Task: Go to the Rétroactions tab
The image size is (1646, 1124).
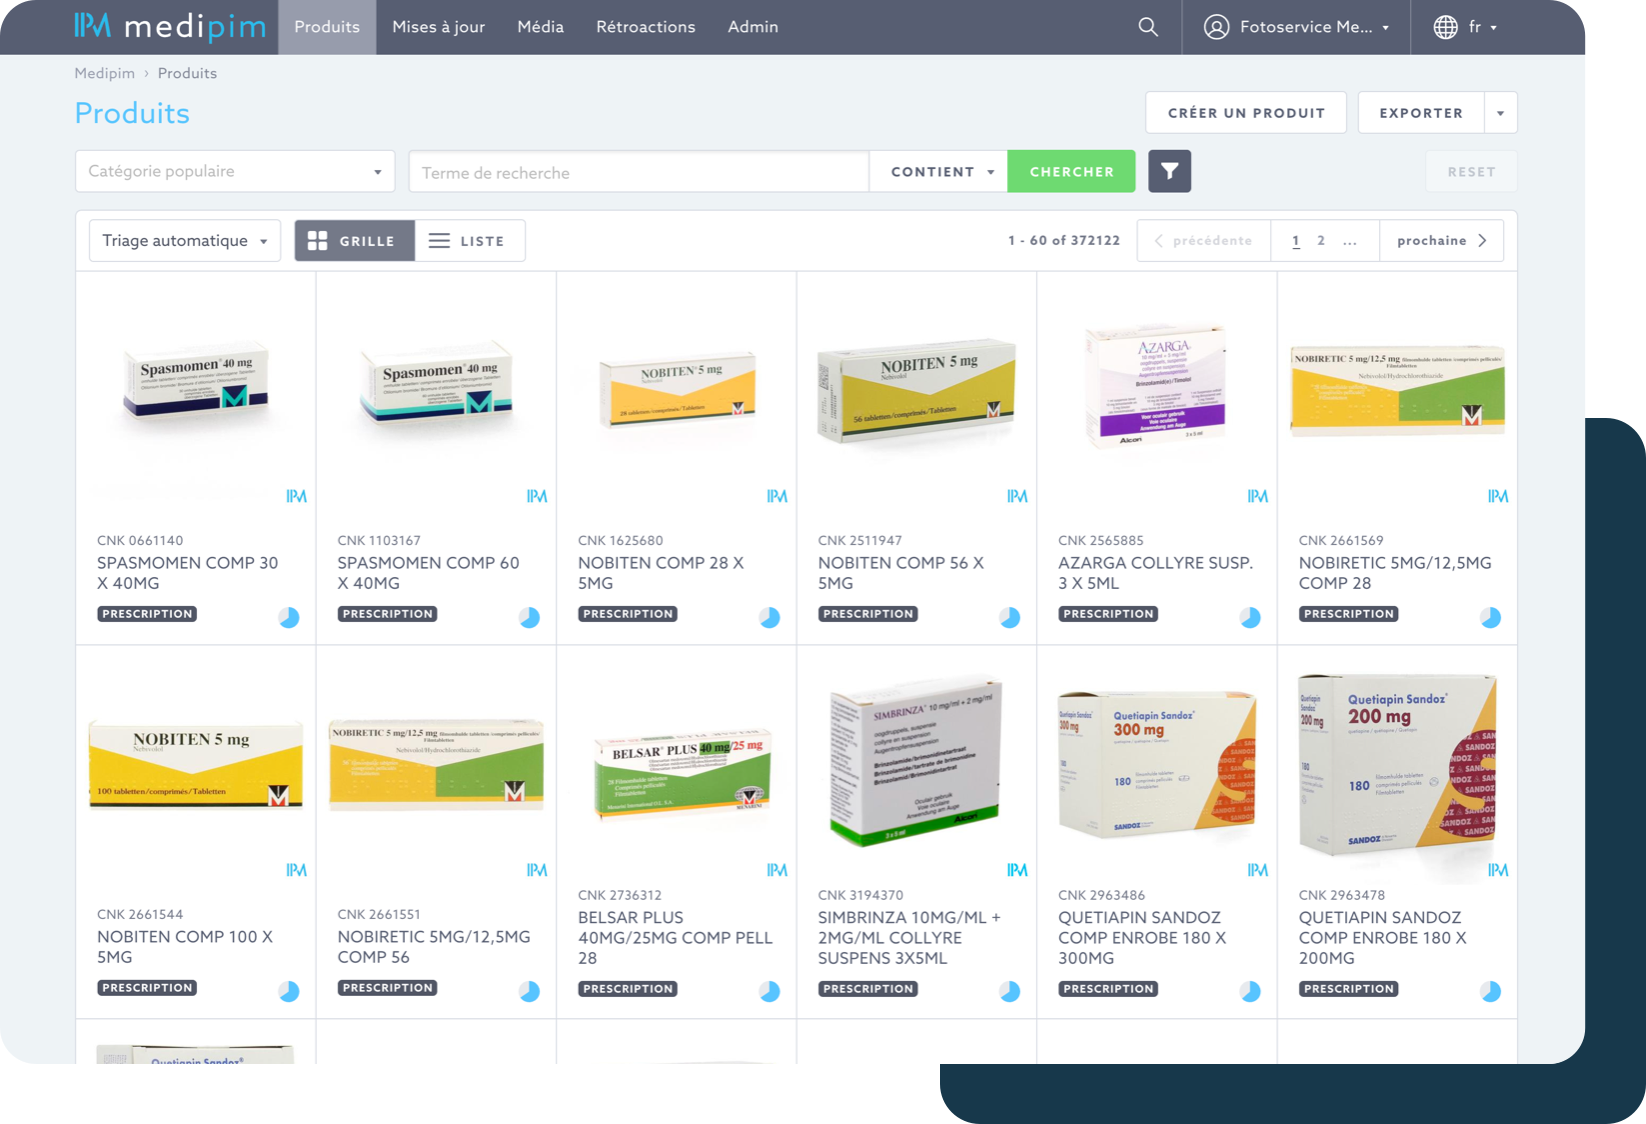Action: coord(645,27)
